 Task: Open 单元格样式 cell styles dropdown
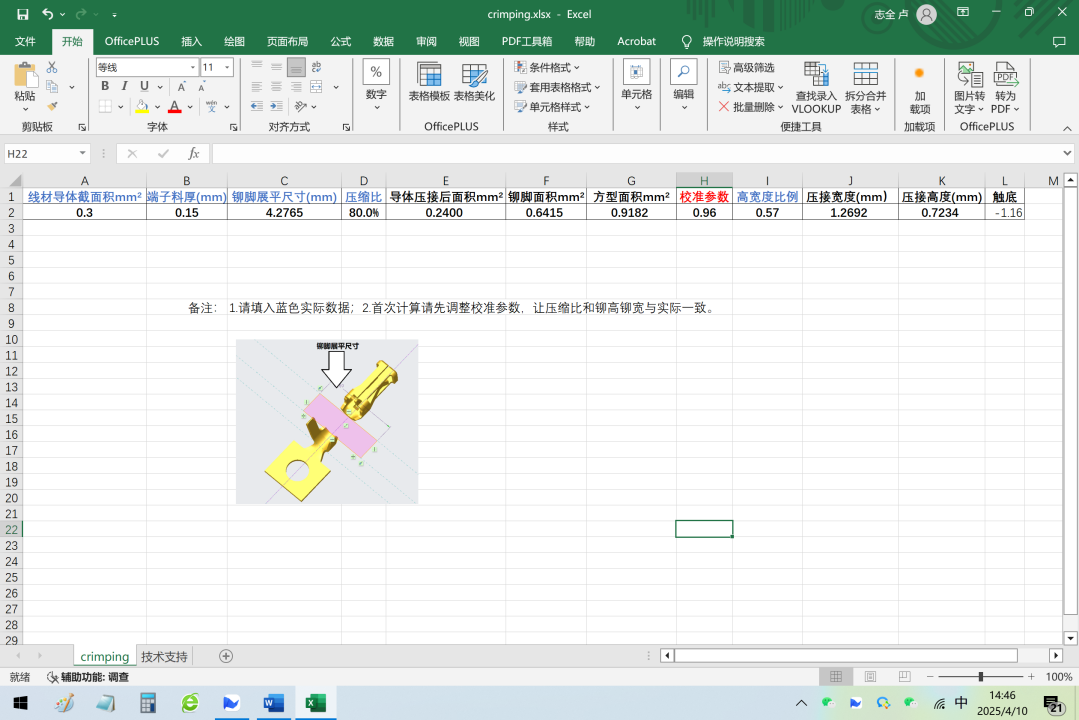click(553, 107)
